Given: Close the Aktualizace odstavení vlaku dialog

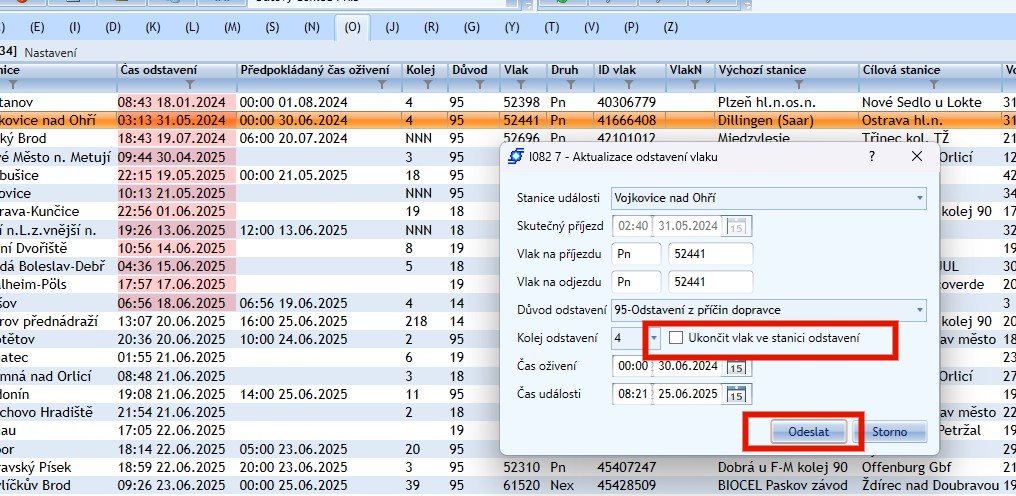Looking at the screenshot, I should pyautogui.click(x=916, y=157).
